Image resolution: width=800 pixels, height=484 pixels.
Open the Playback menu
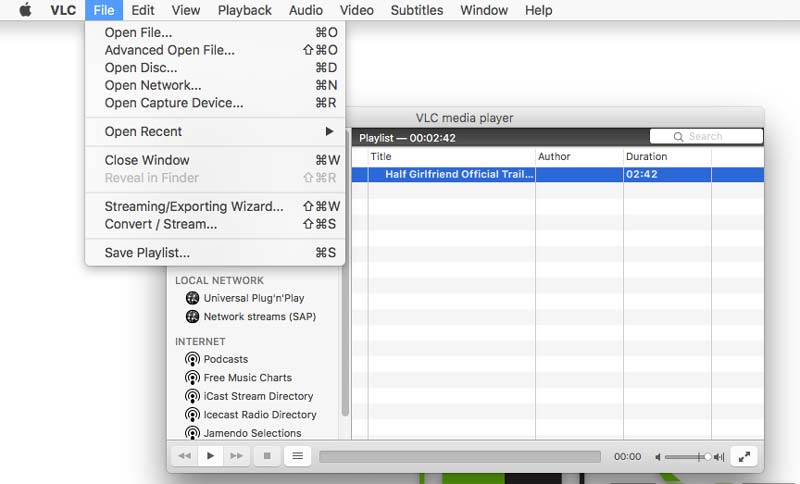244,10
